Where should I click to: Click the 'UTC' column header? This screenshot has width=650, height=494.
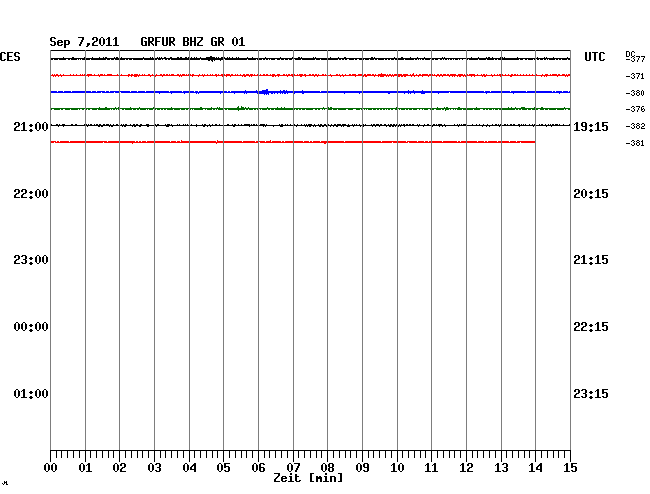click(x=594, y=57)
